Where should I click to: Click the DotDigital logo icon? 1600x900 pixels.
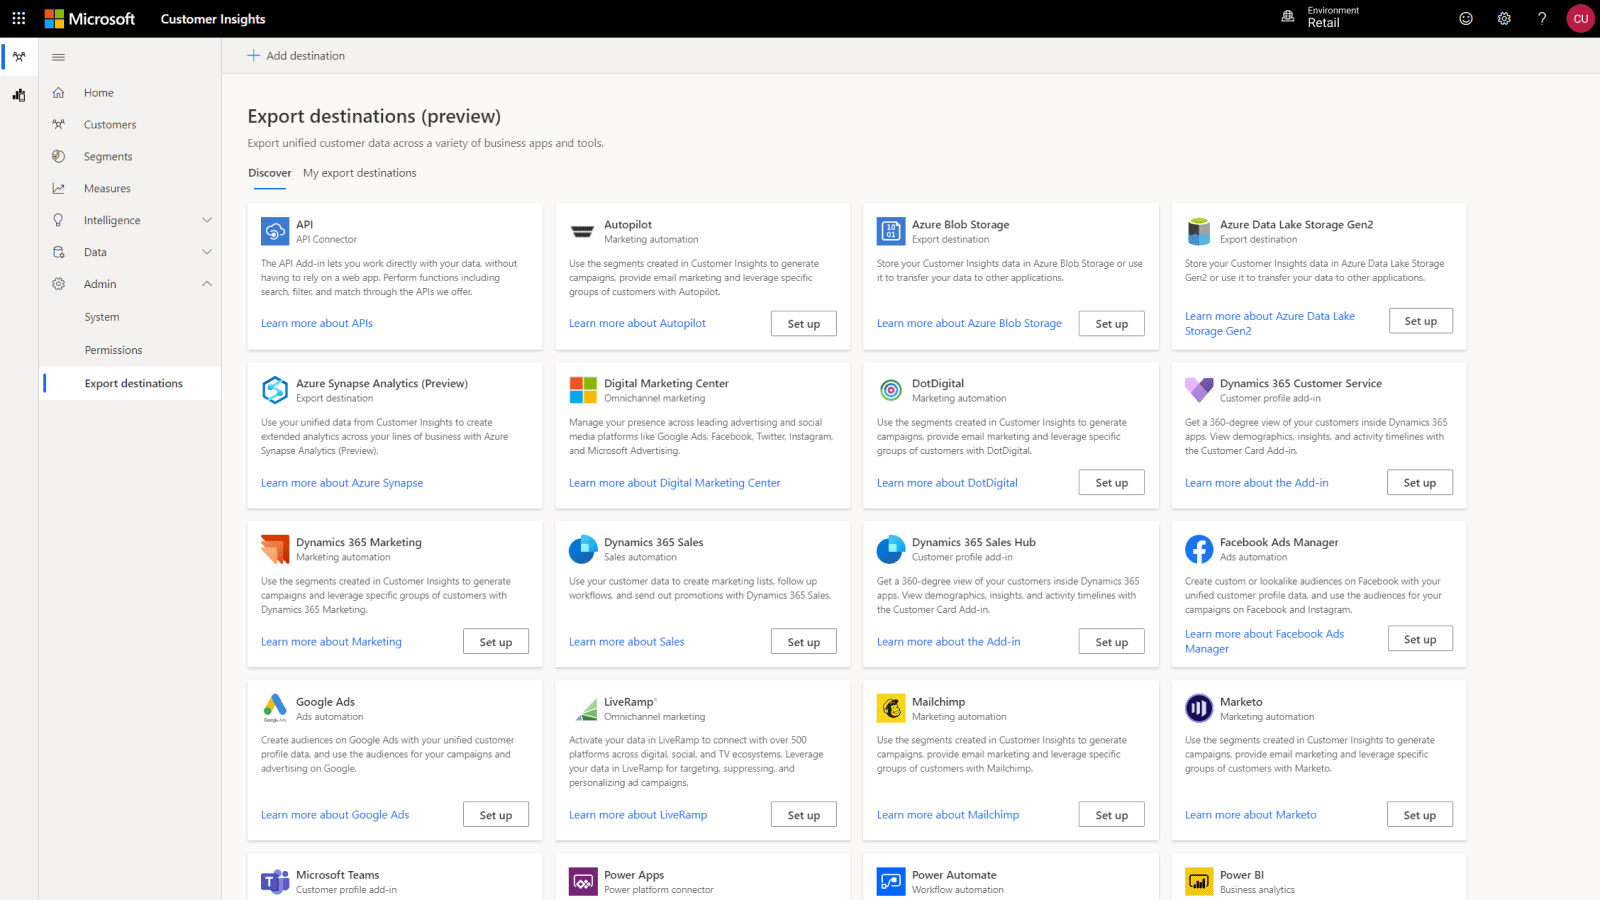coord(891,390)
